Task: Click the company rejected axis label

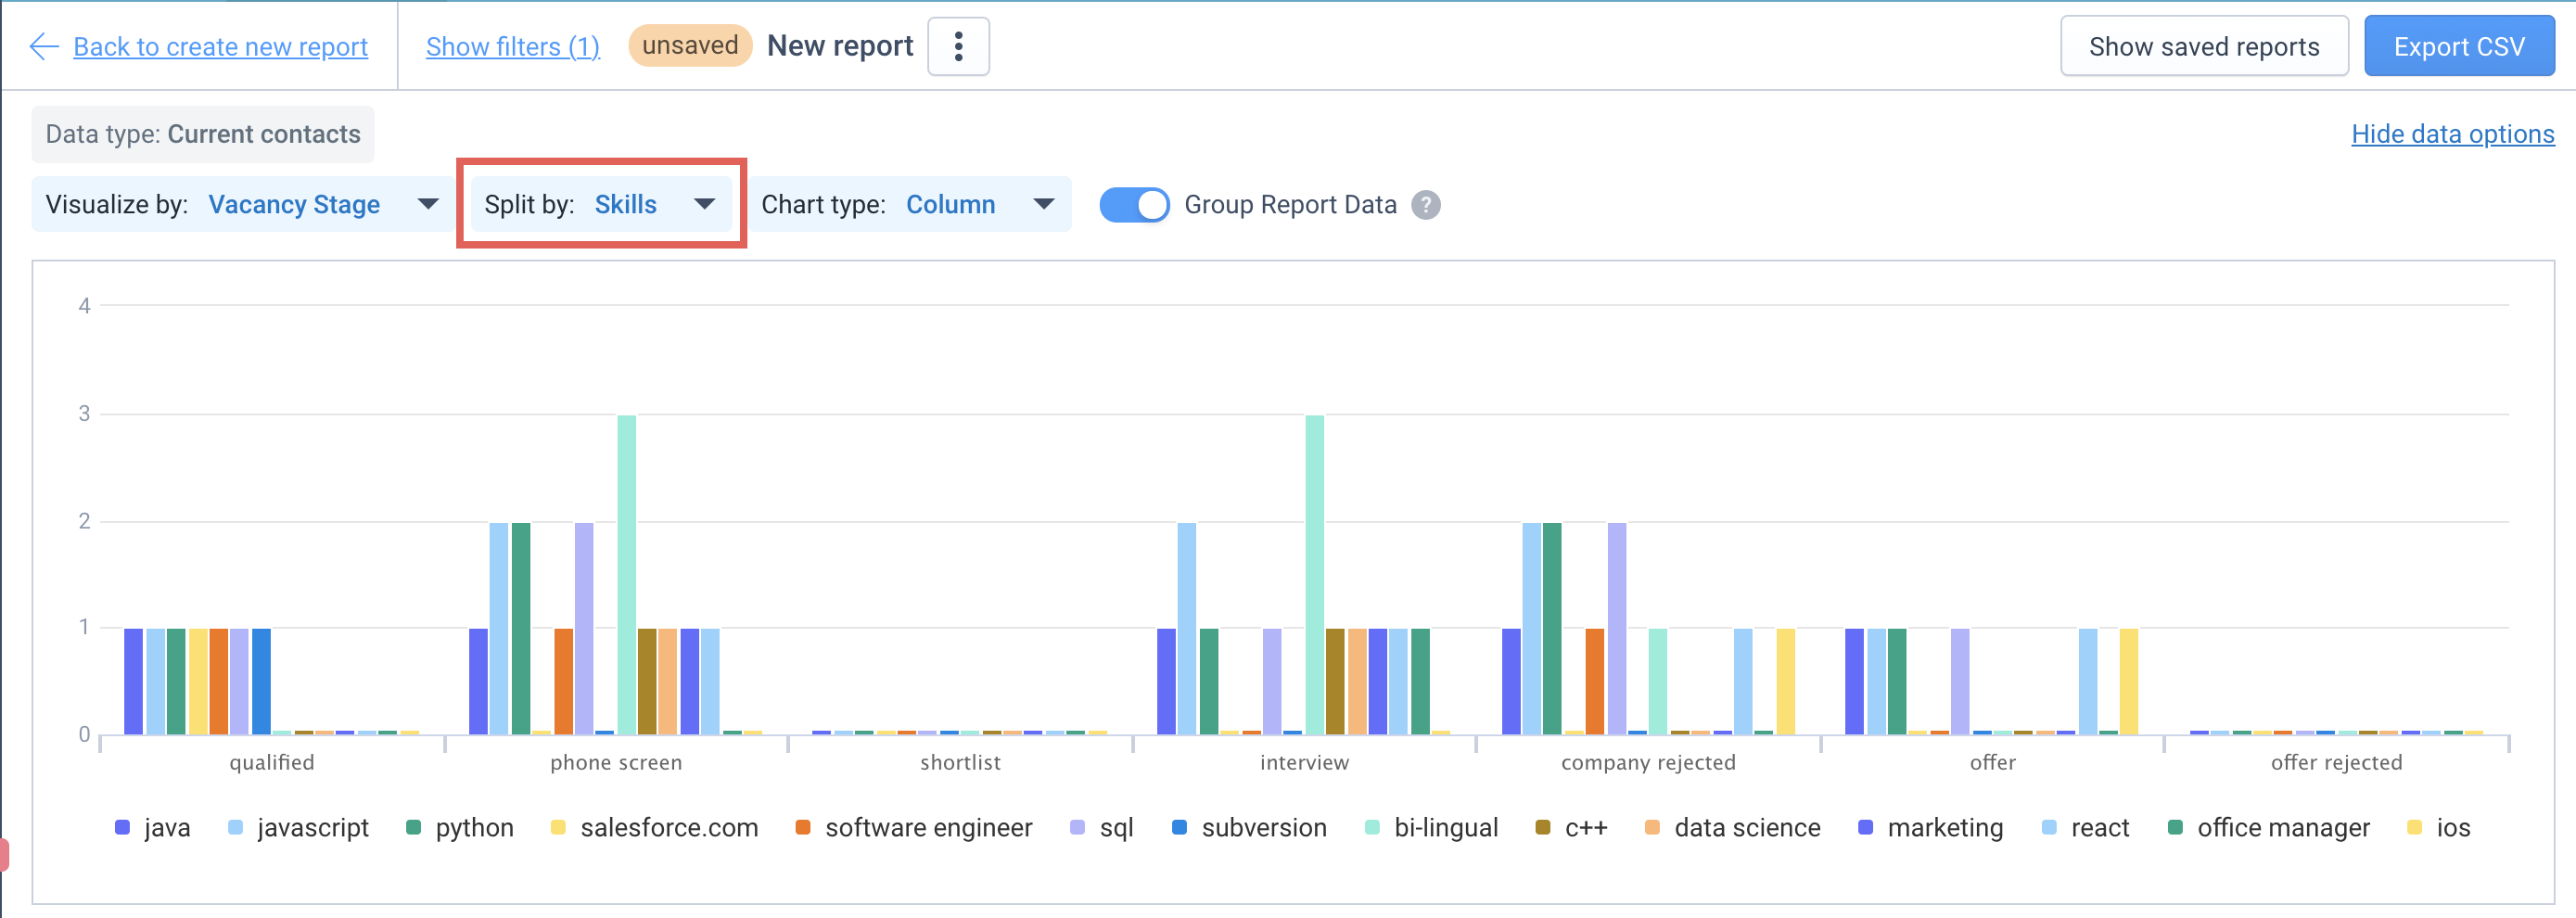Action: click(x=1648, y=763)
